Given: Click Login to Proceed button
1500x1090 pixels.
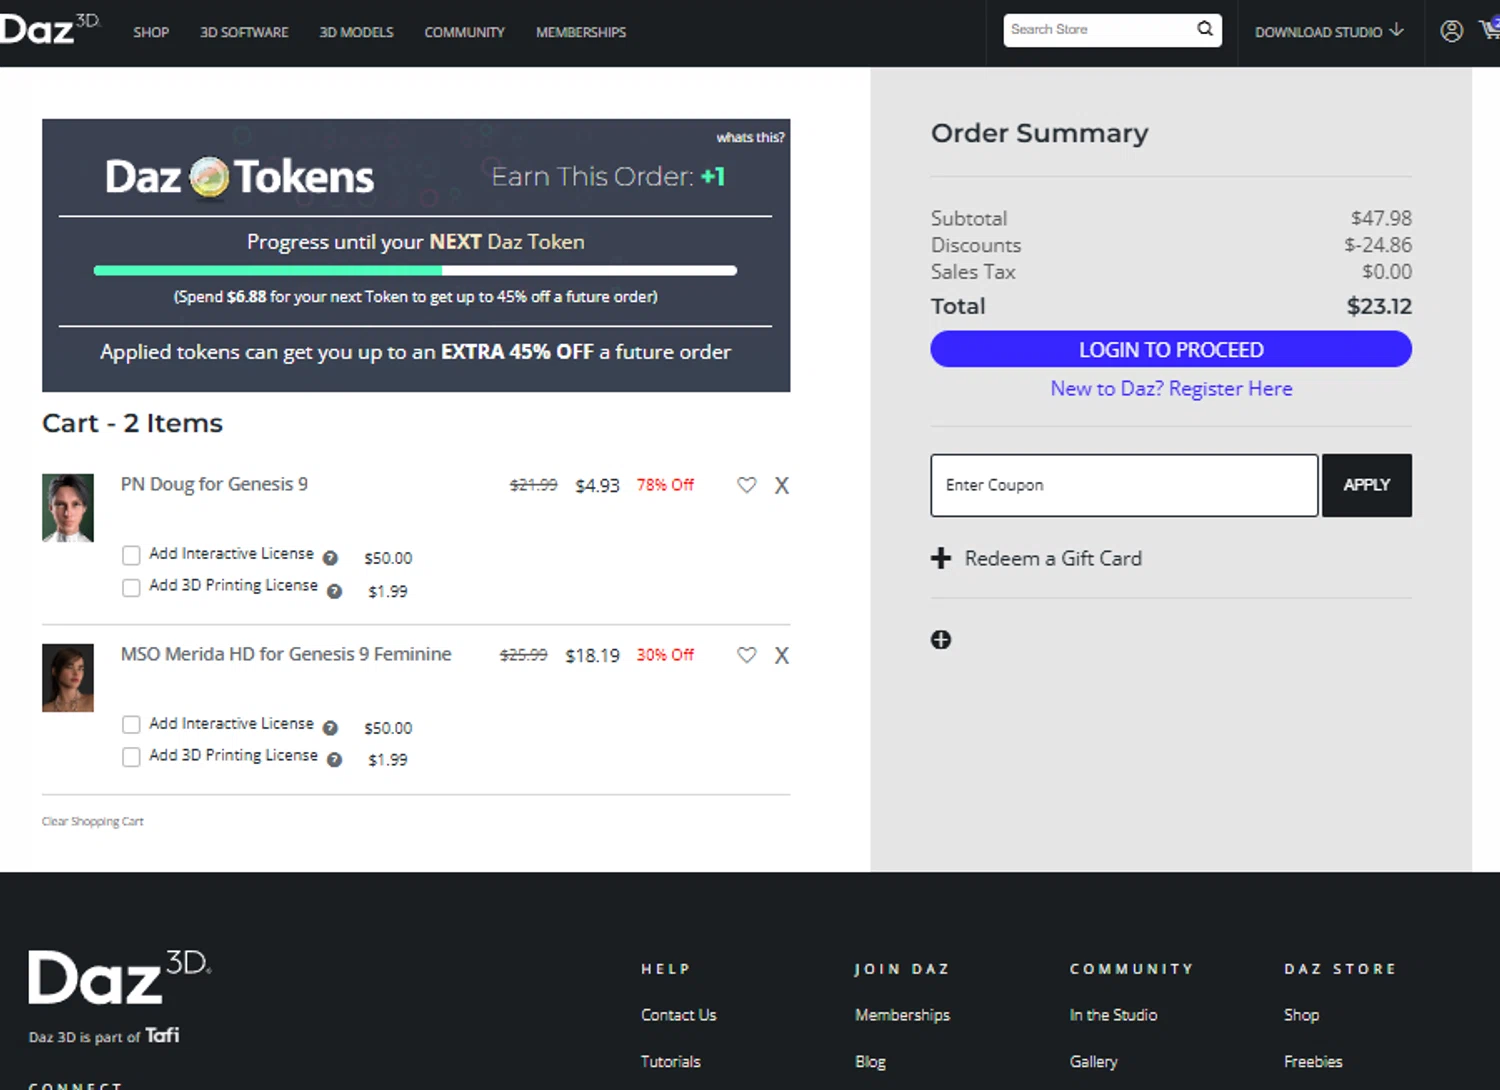Looking at the screenshot, I should (1171, 349).
